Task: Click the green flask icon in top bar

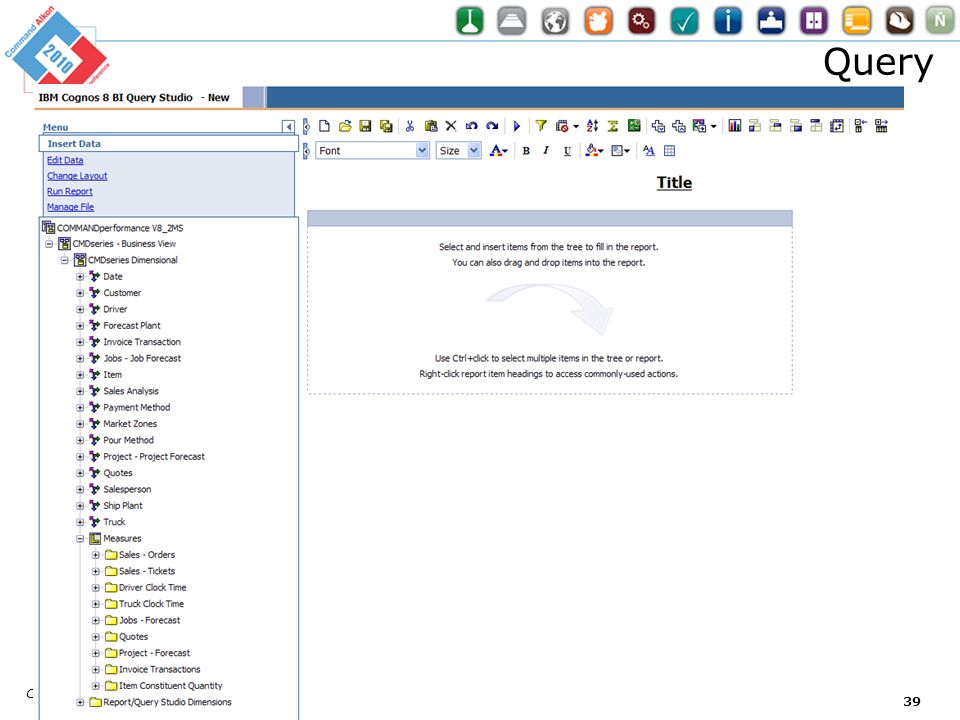Action: click(x=470, y=21)
